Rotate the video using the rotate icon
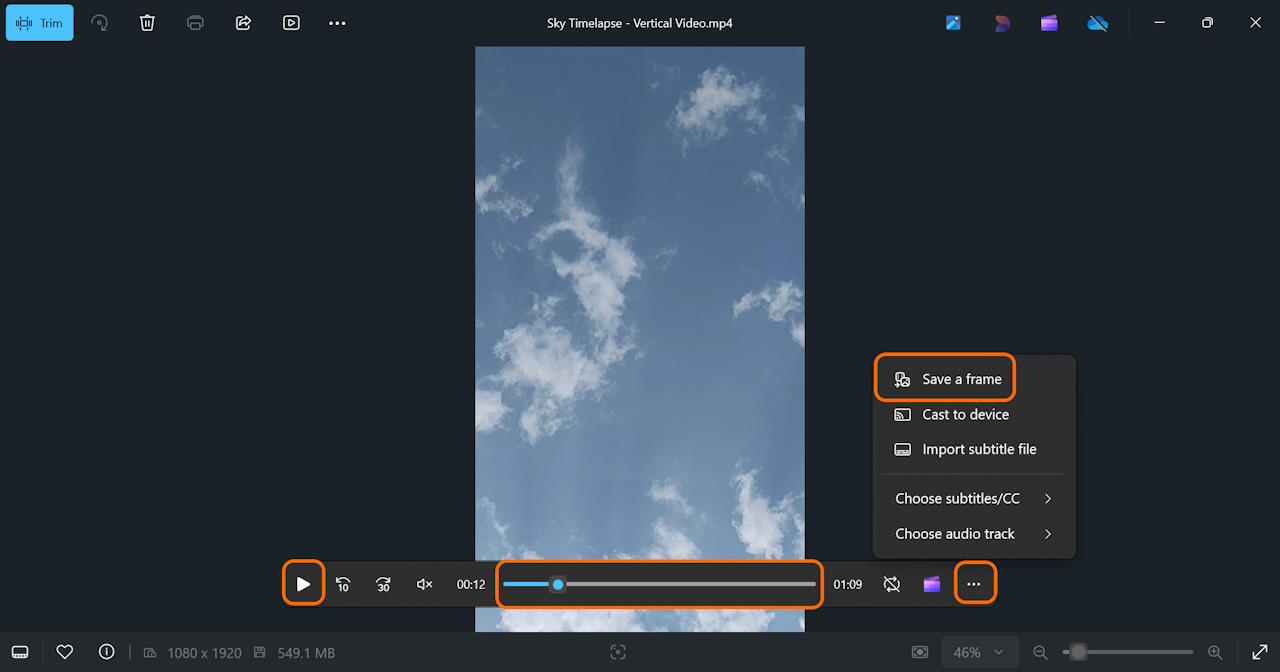This screenshot has height=672, width=1280. click(x=99, y=23)
